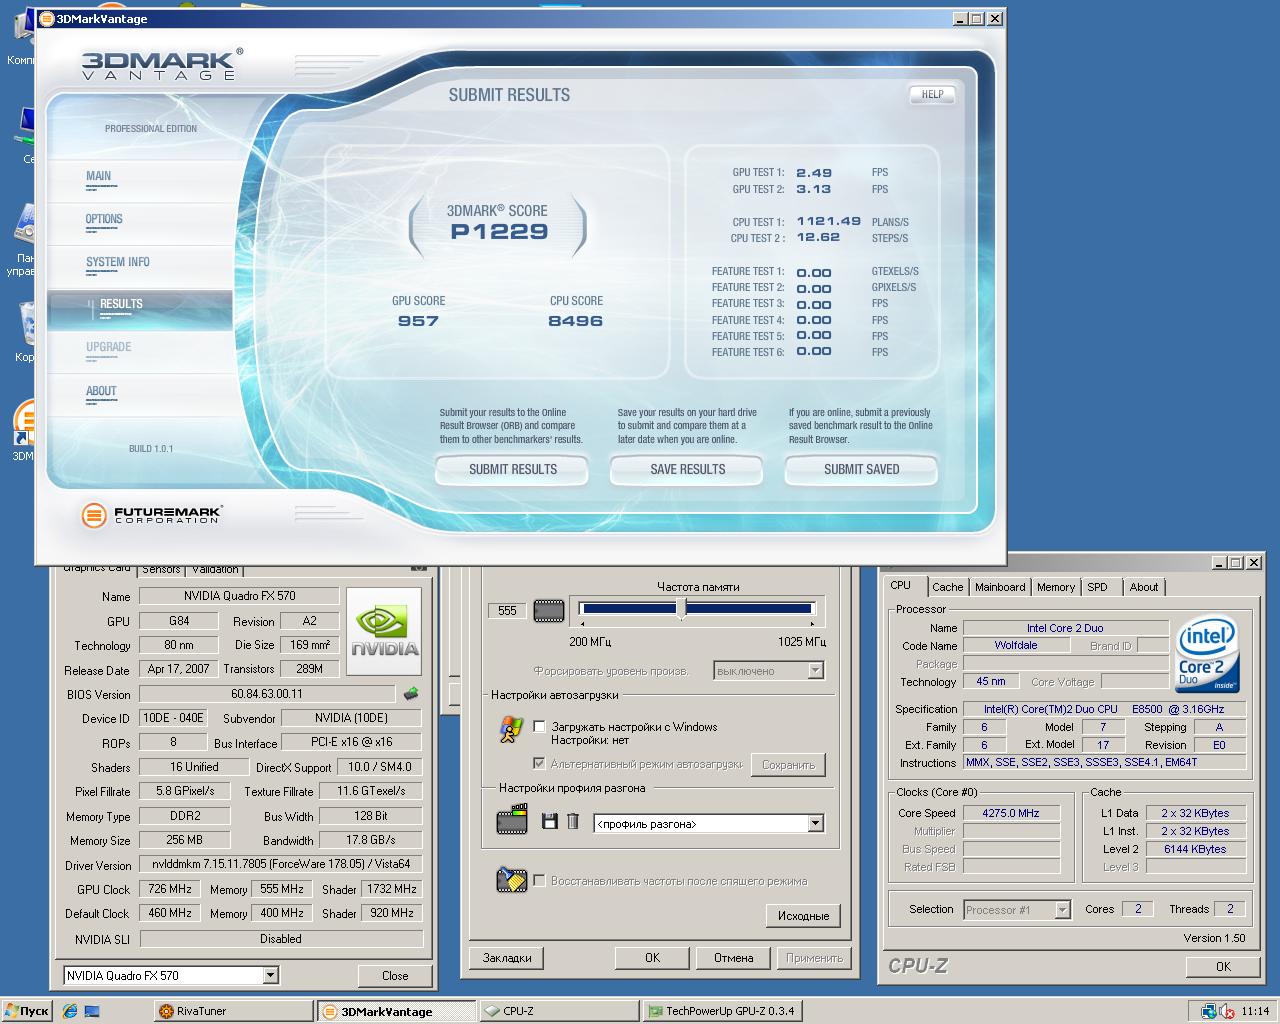Click the Submit Results button

[x=513, y=469]
